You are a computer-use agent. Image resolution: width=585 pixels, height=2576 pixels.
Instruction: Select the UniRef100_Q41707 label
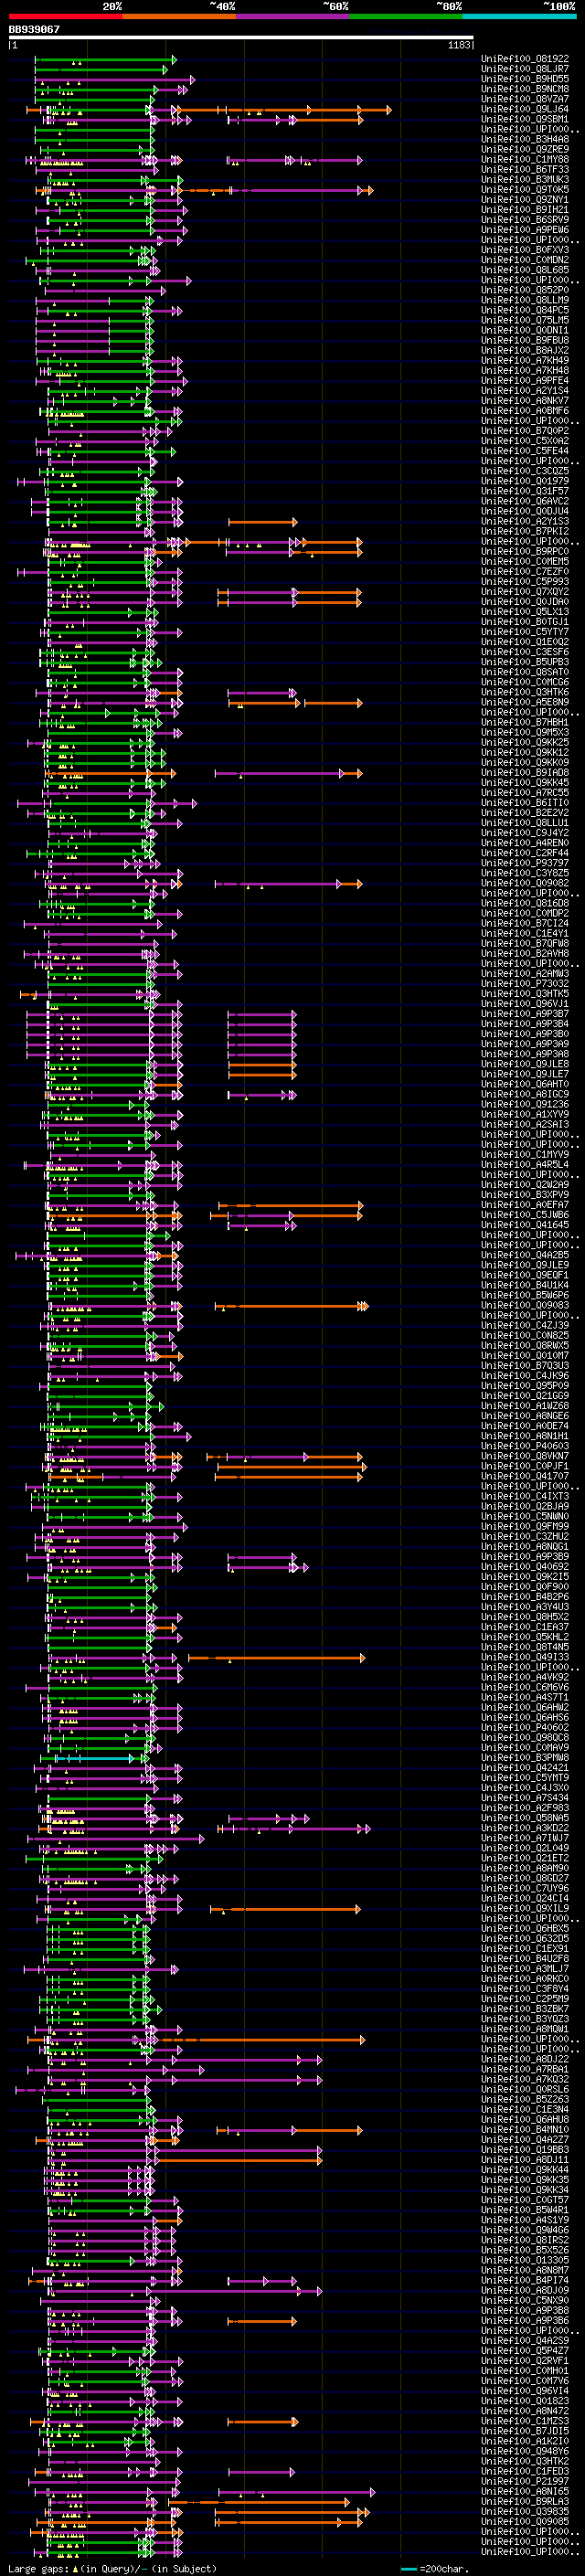(525, 1476)
